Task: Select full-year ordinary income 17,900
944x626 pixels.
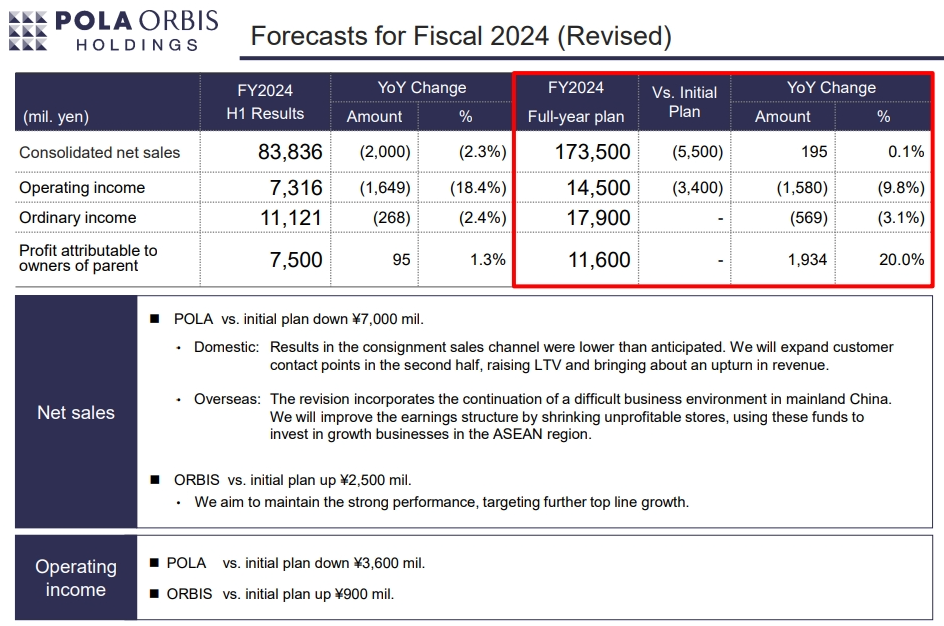Action: [598, 218]
